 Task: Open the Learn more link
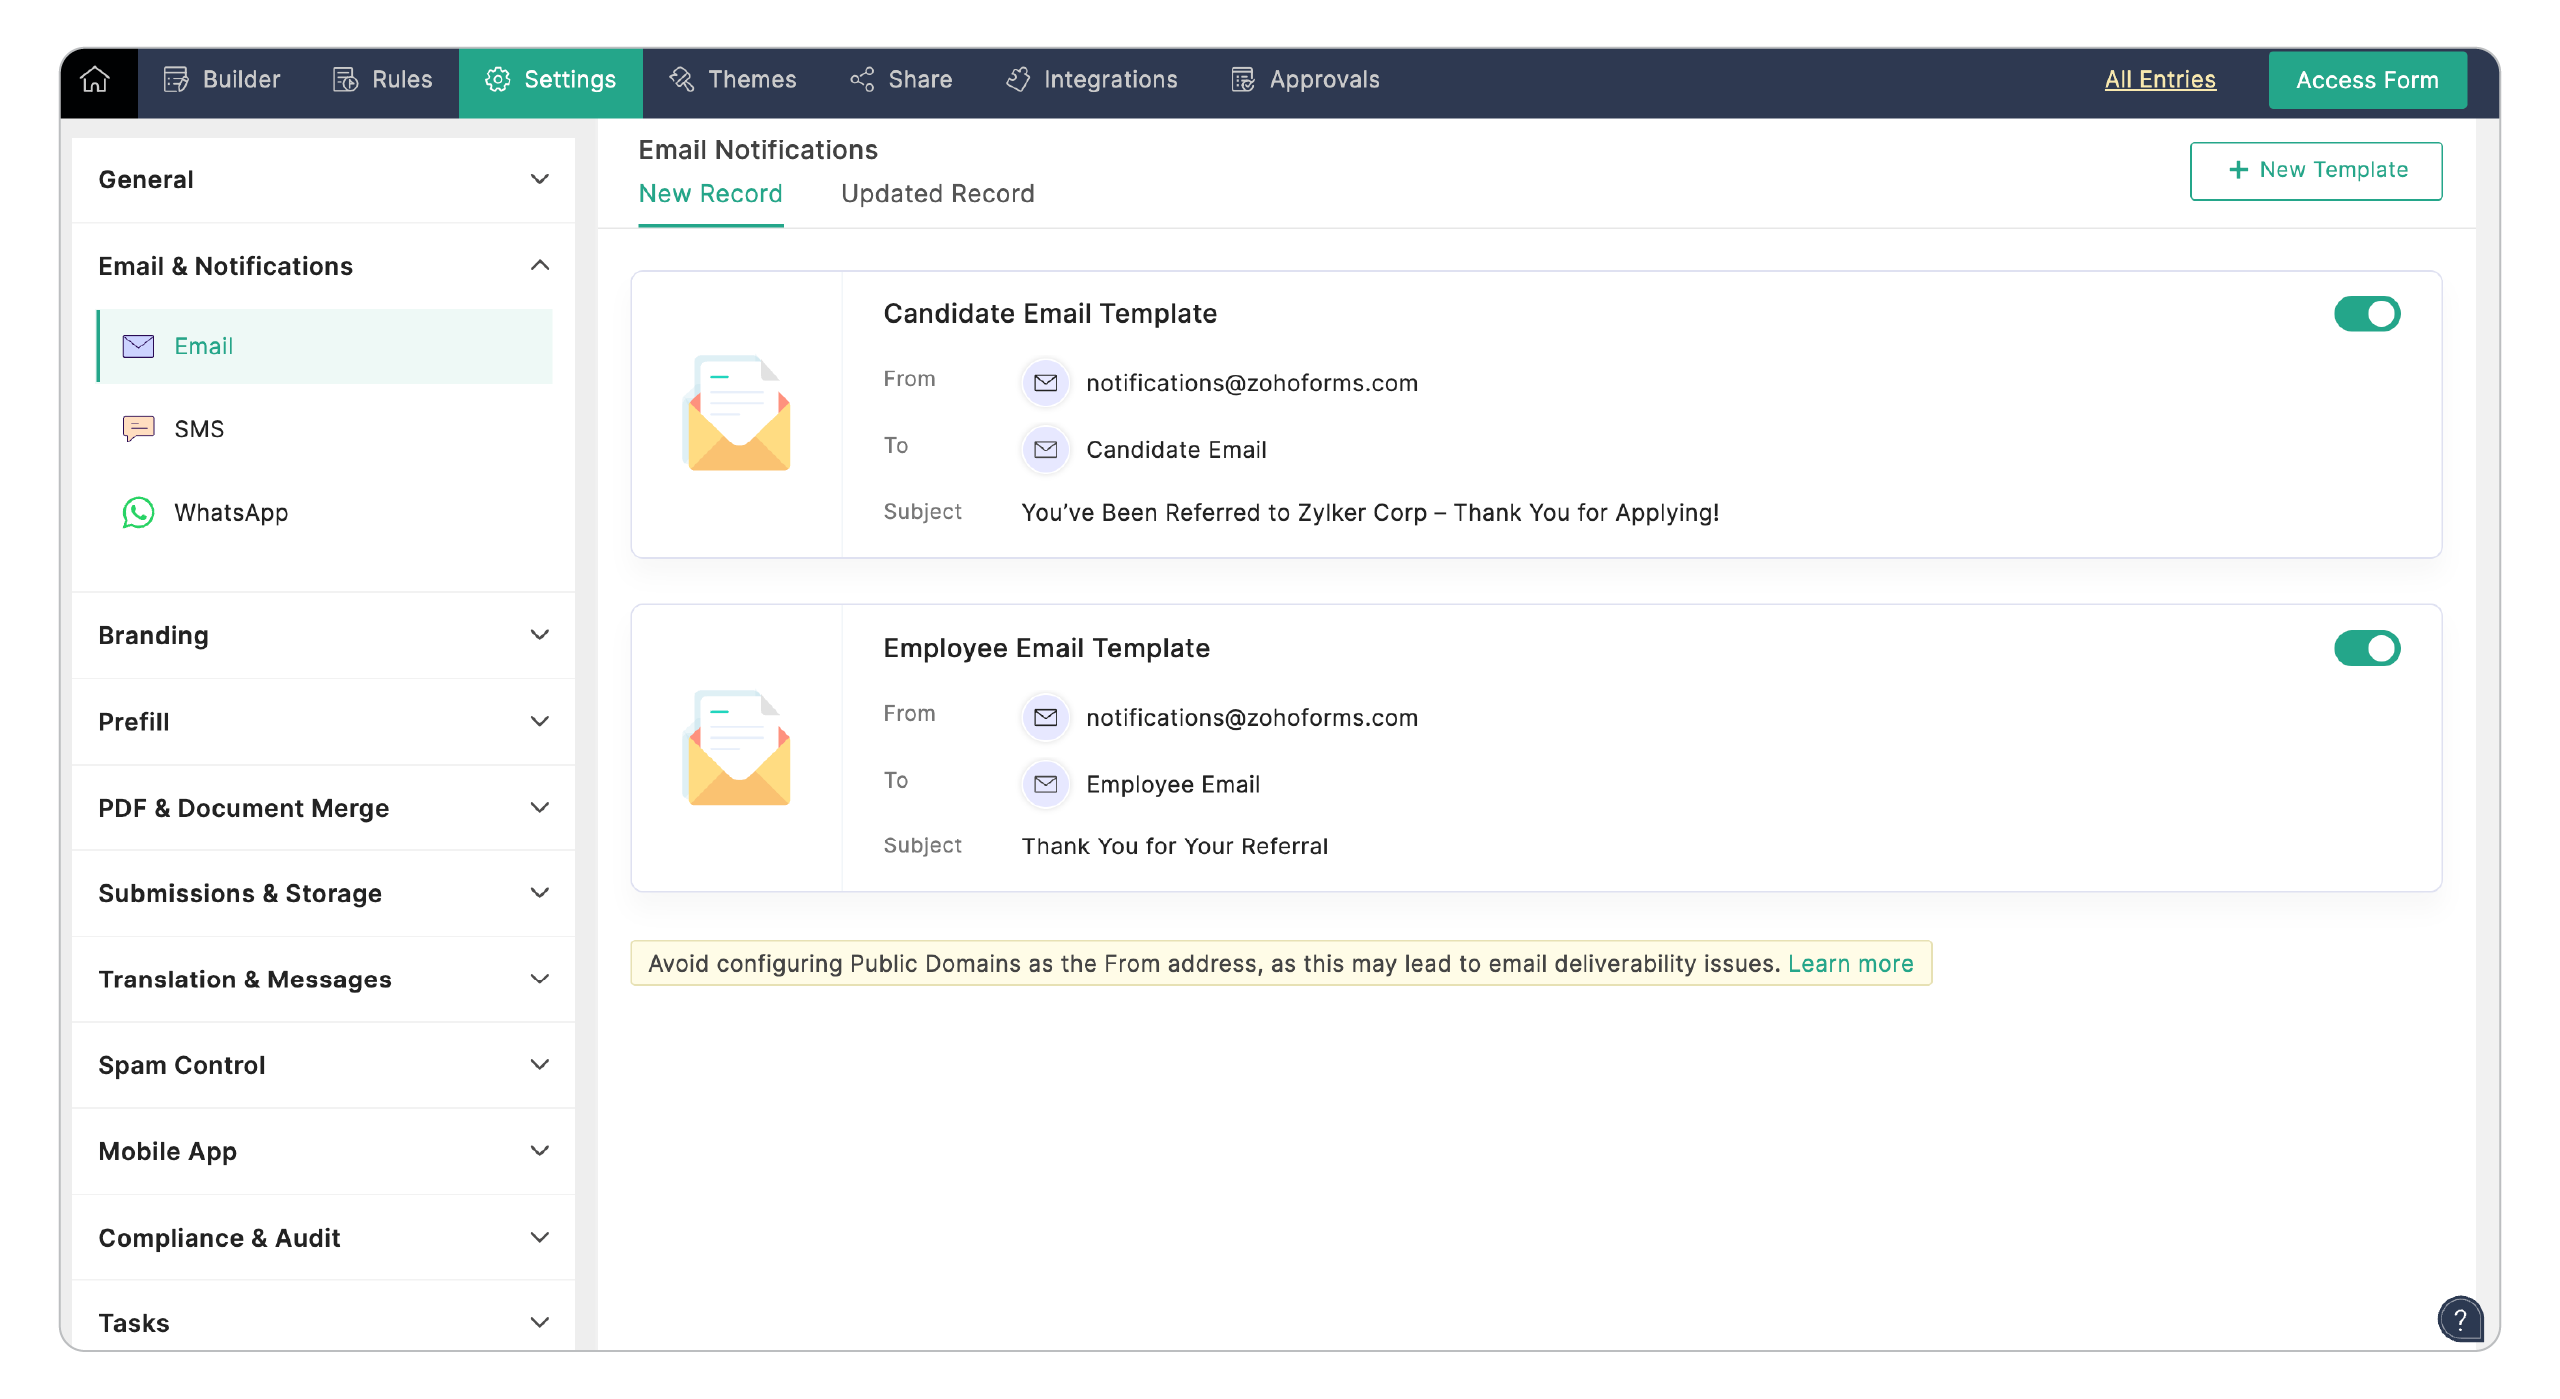tap(1850, 963)
